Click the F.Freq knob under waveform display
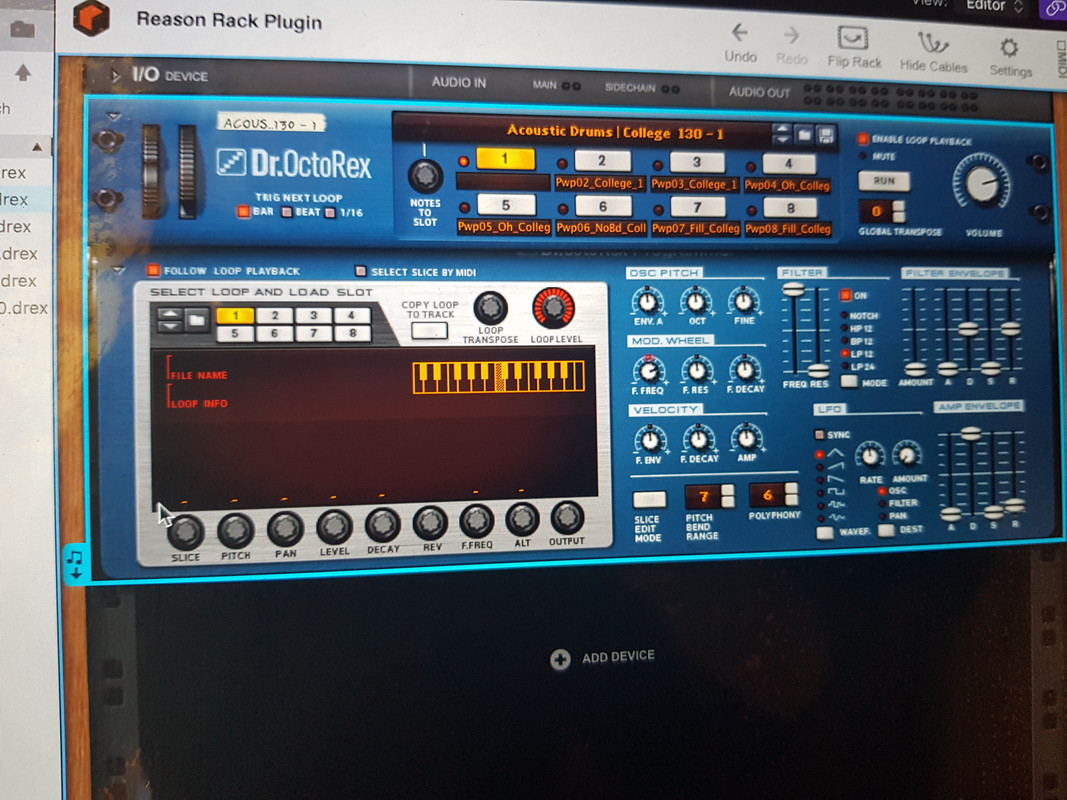The image size is (1067, 800). tap(476, 522)
